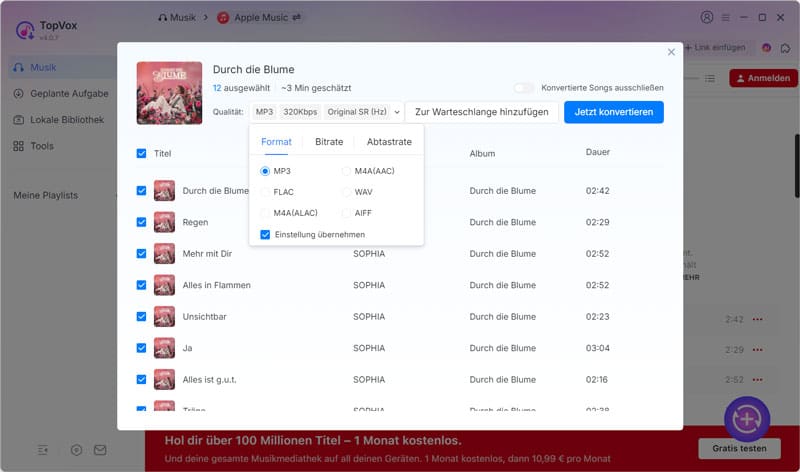Screen dimensions: 800x472
Task: Switch to the Bitrate tab
Action: point(329,142)
